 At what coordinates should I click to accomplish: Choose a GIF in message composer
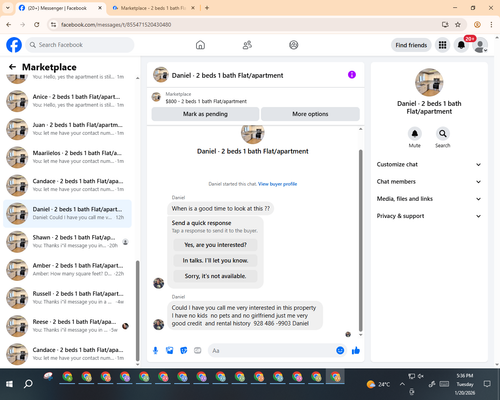[198, 350]
